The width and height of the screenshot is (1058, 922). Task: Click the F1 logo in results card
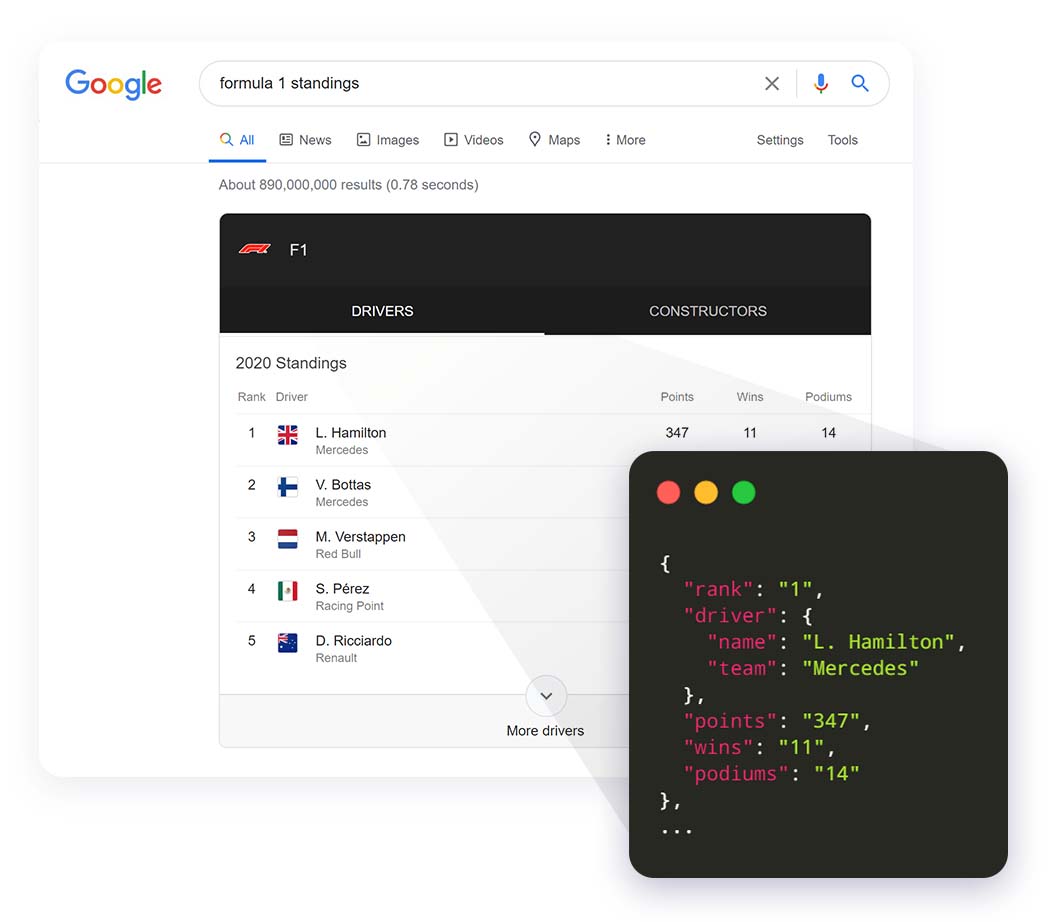[255, 249]
